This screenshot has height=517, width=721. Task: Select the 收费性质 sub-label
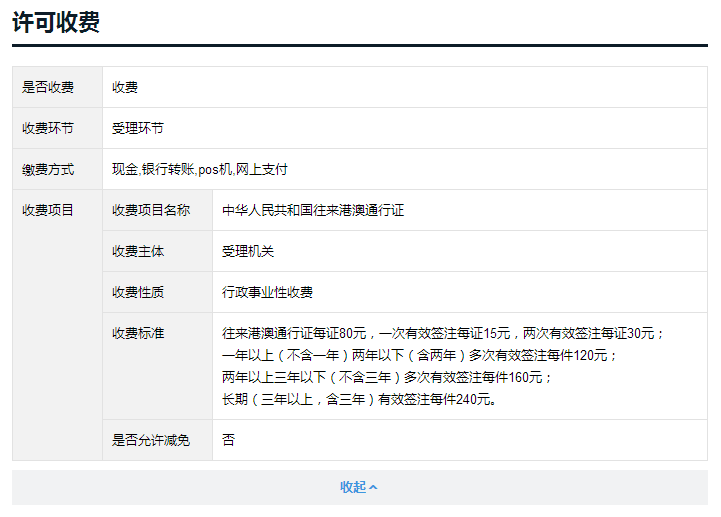click(138, 292)
